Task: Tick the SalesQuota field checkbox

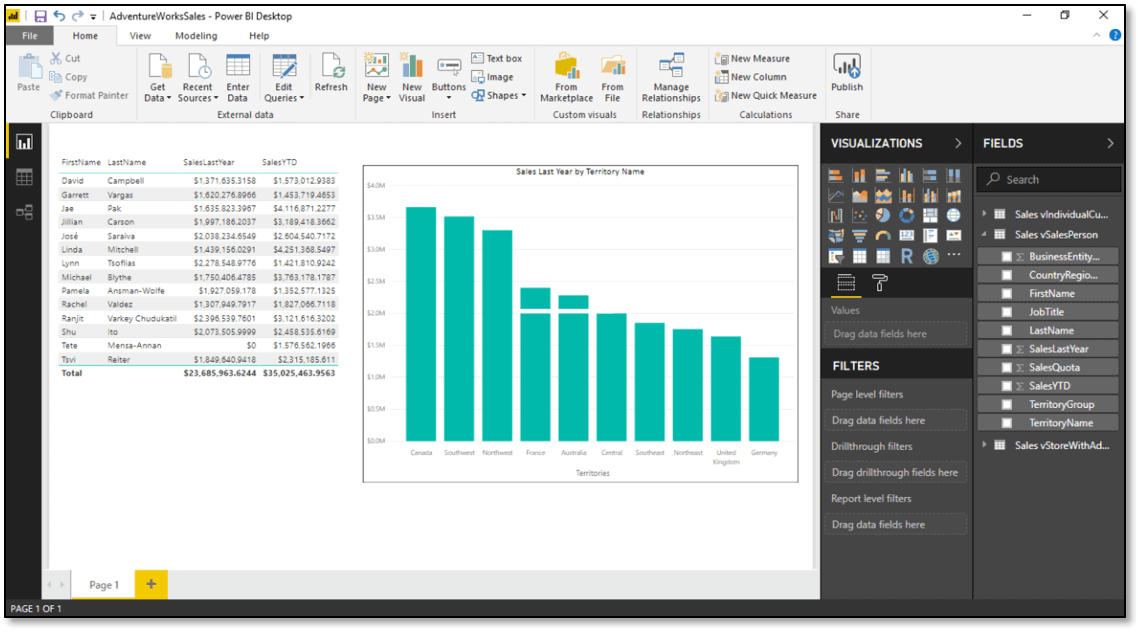Action: coord(1007,367)
